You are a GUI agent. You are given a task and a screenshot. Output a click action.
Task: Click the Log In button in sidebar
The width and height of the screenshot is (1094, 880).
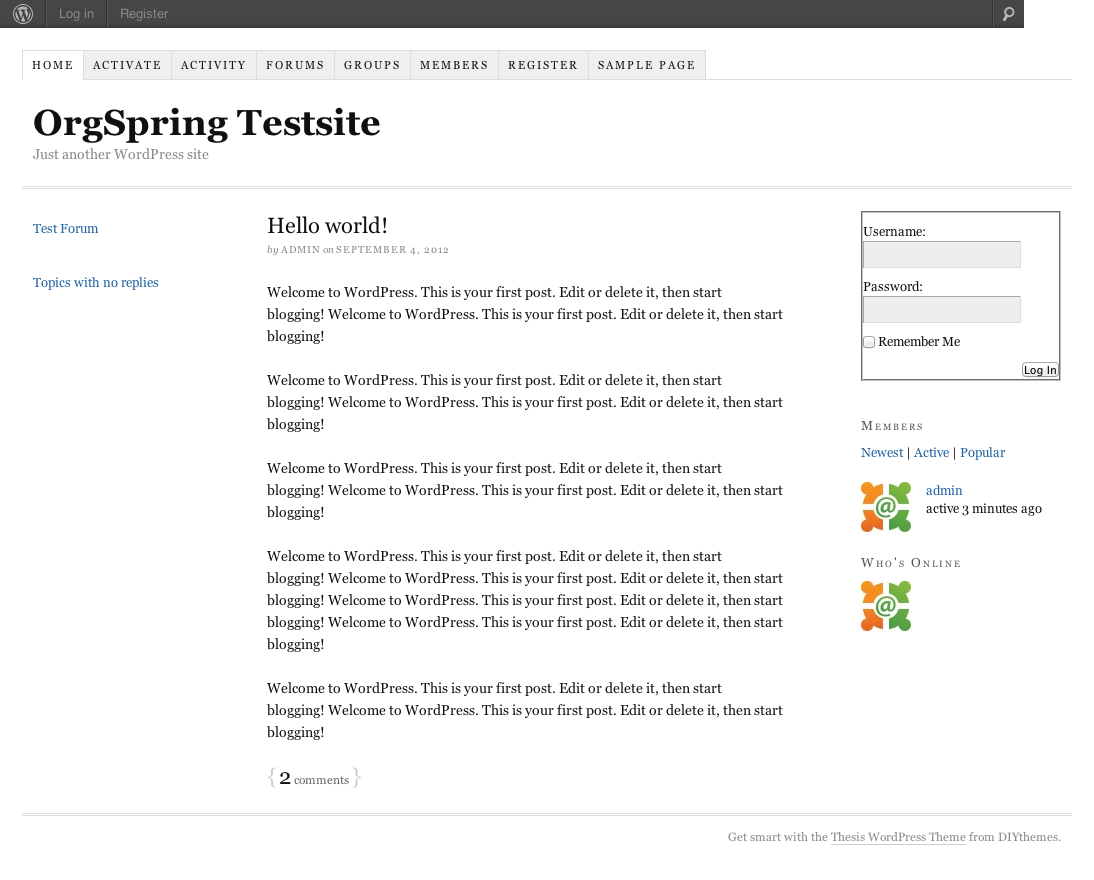tap(1040, 370)
